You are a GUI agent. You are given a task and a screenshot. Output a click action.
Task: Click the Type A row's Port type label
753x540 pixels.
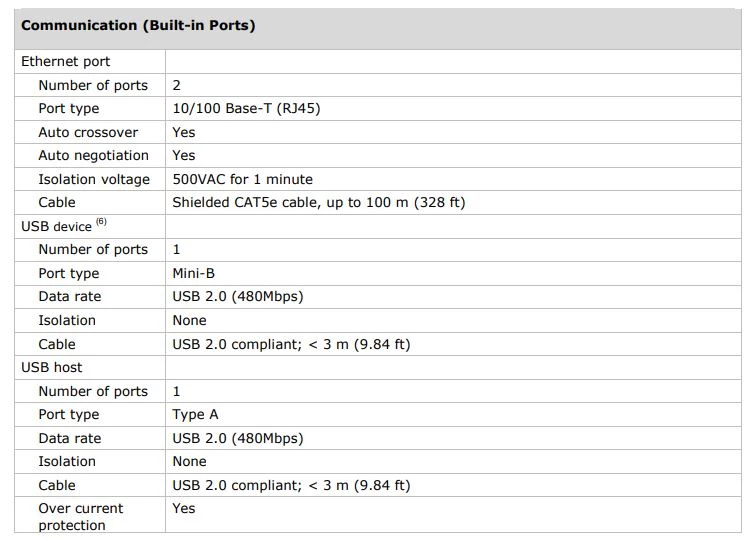click(69, 414)
